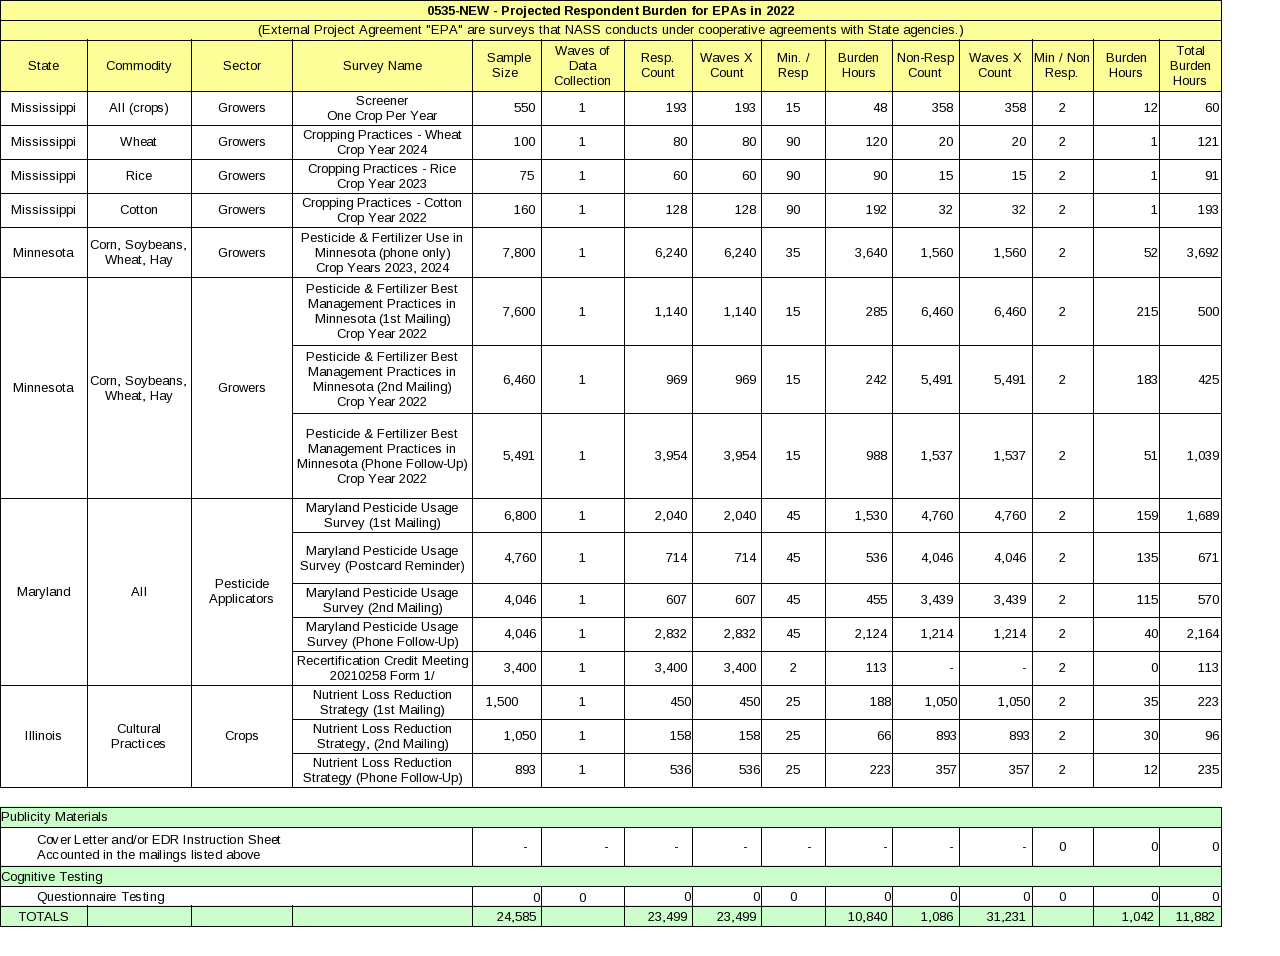The image size is (1280, 956).
Task: Click the 'Recertification Credit Meeting' survey cell
Action: coord(382,668)
